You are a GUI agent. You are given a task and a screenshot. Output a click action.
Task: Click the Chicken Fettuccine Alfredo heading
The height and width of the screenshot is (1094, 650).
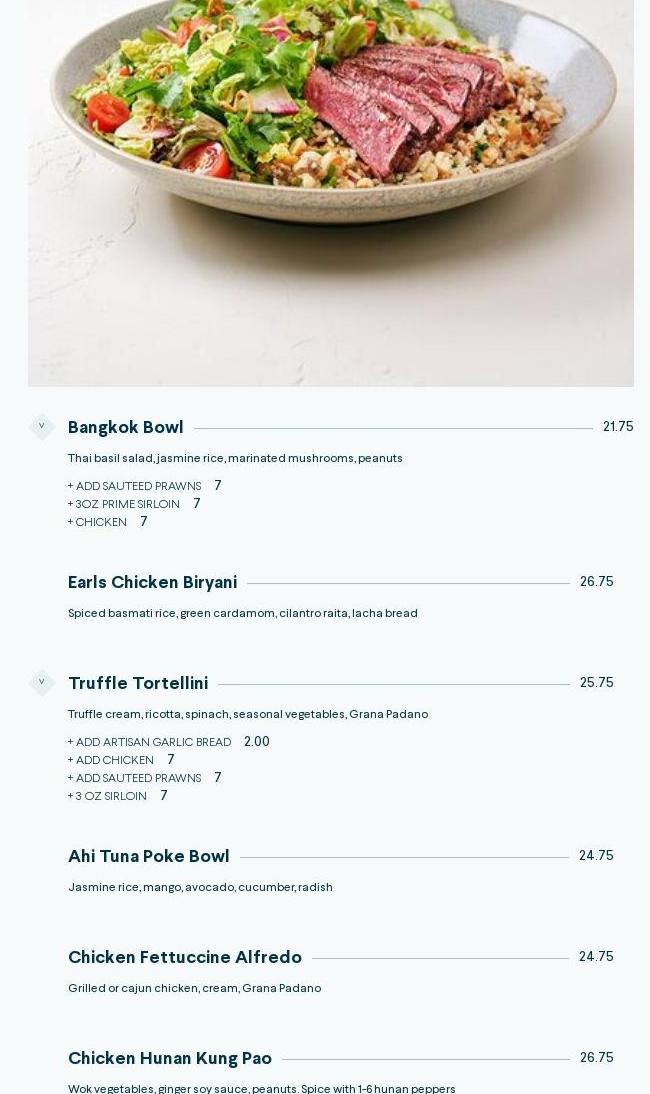(x=185, y=958)
